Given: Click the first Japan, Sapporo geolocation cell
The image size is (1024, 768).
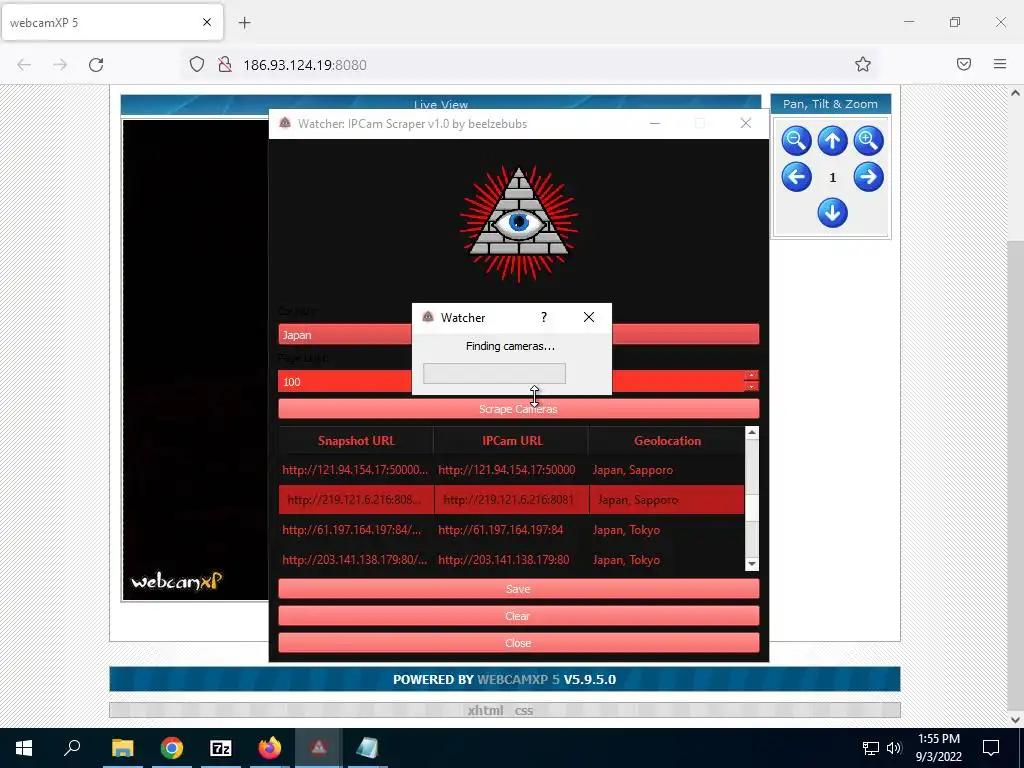Looking at the screenshot, I should [x=667, y=470].
